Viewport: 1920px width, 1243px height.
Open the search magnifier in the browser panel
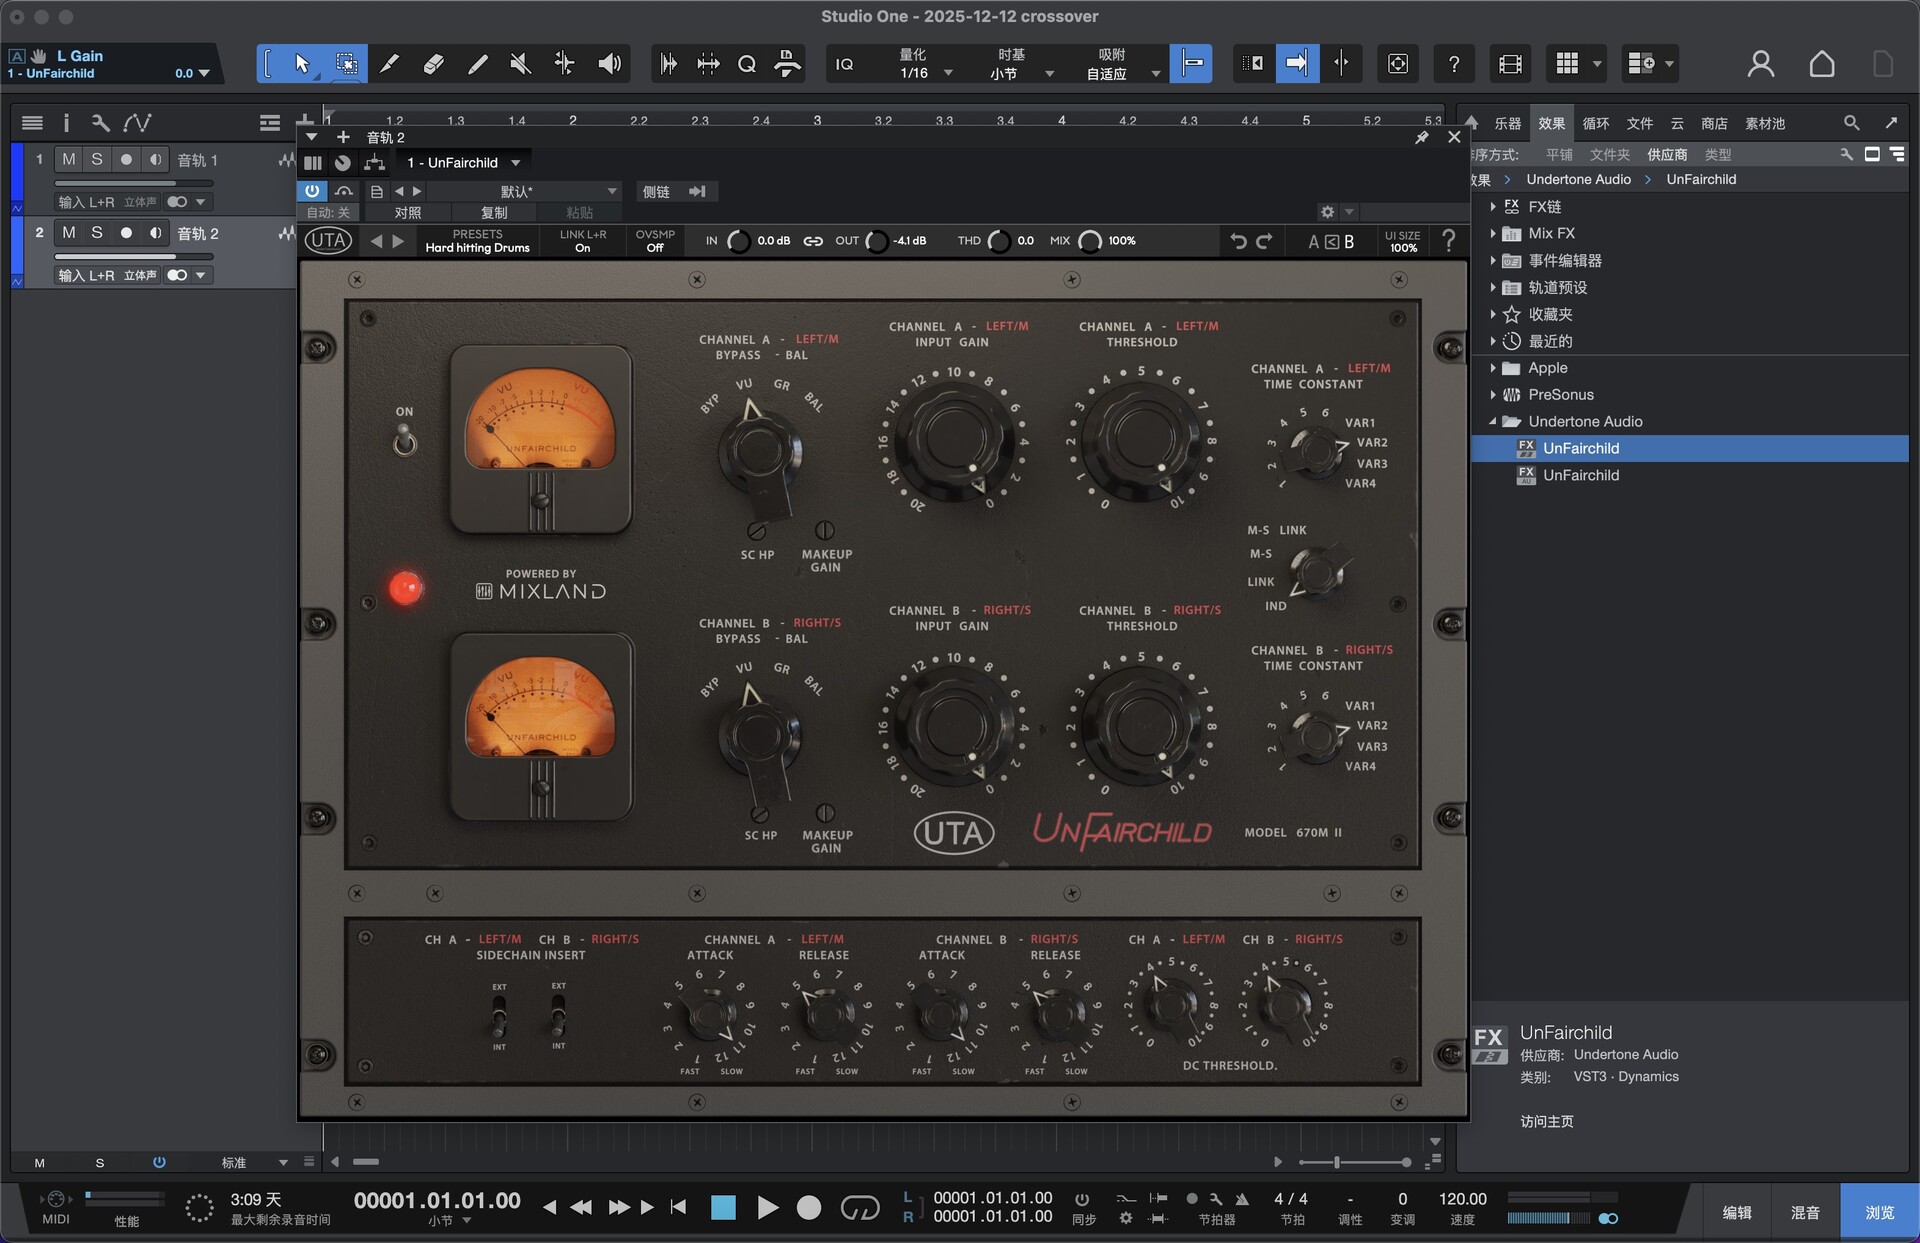pos(1849,123)
